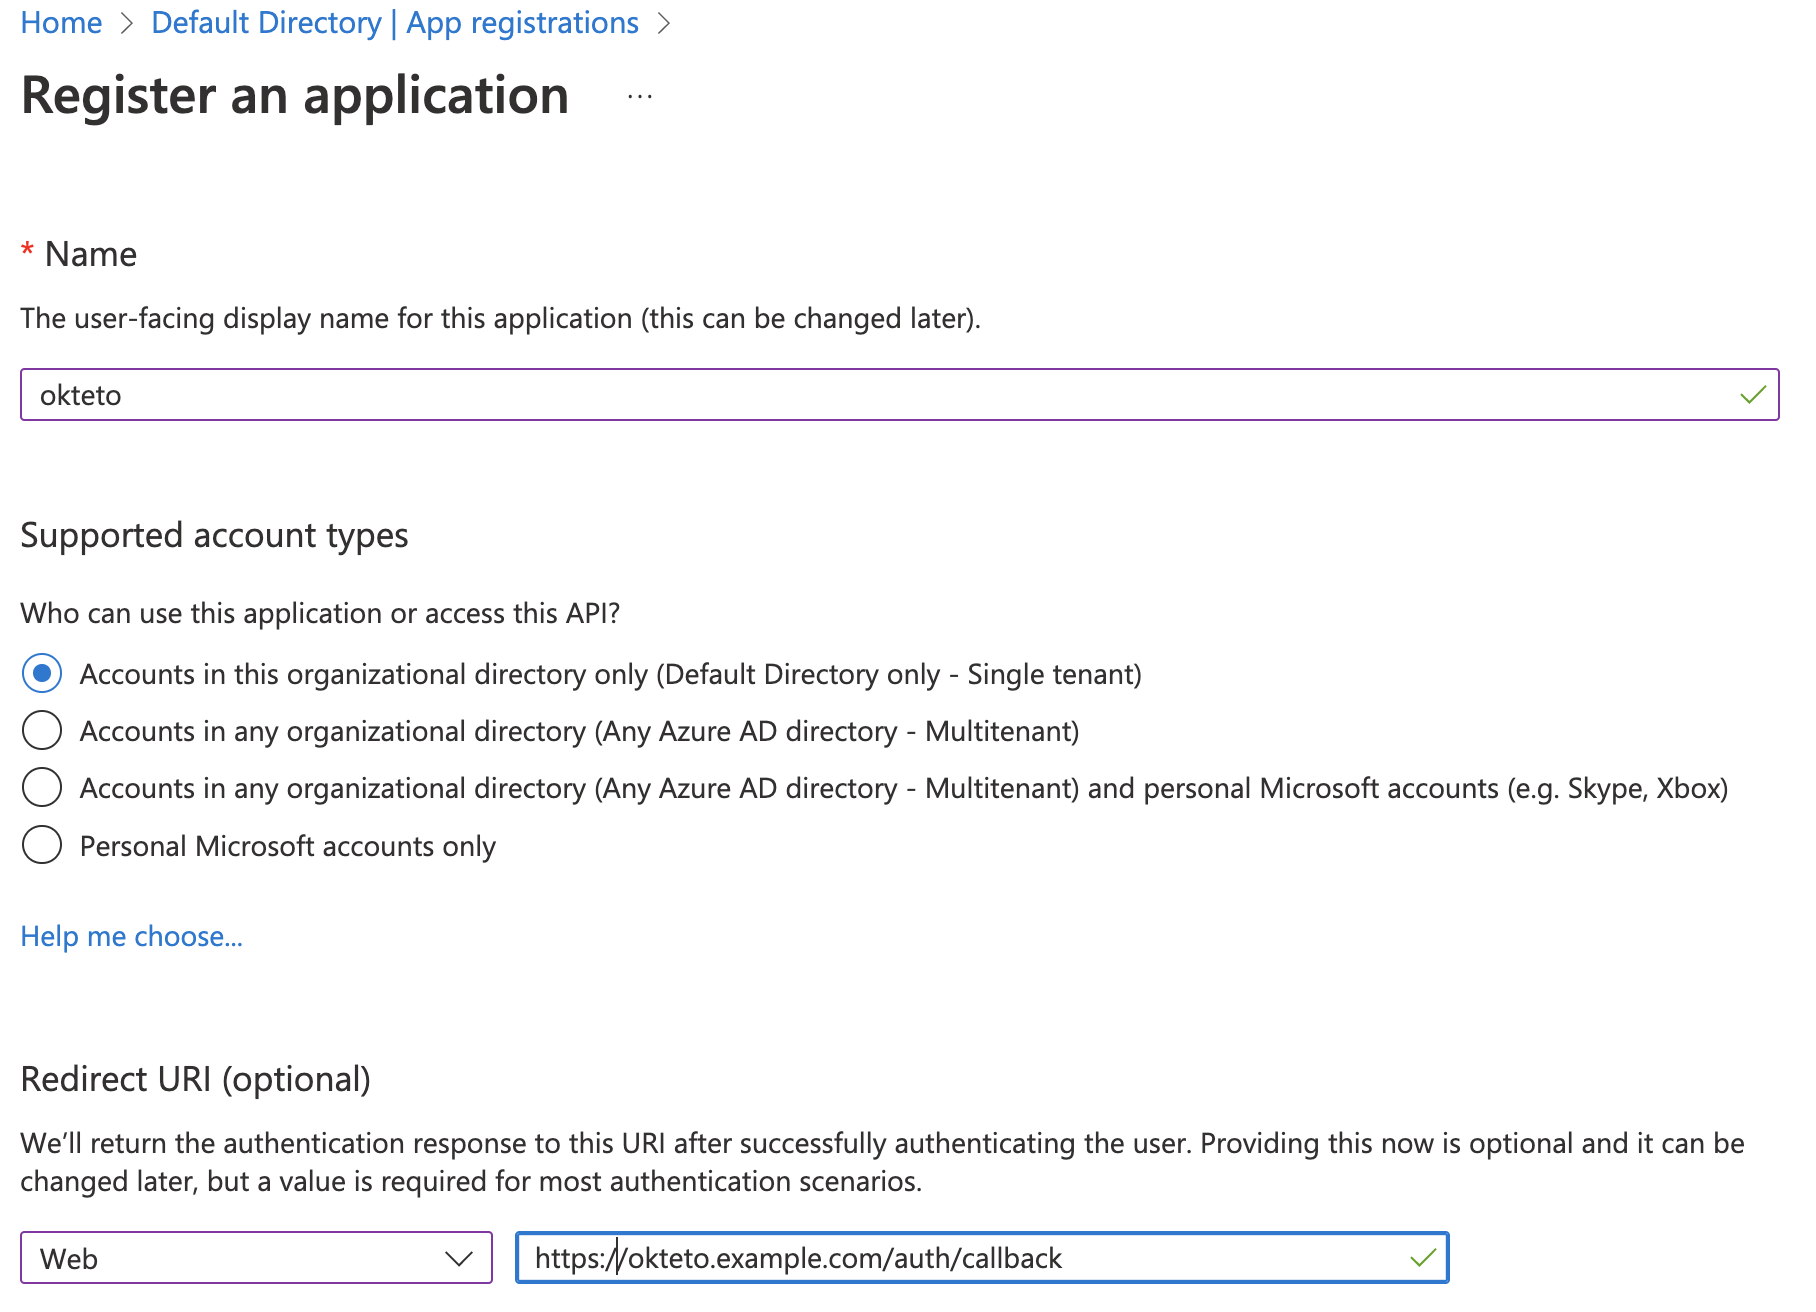The image size is (1816, 1312).
Task: Select Accounts in this organizational directory only
Action: 41,673
